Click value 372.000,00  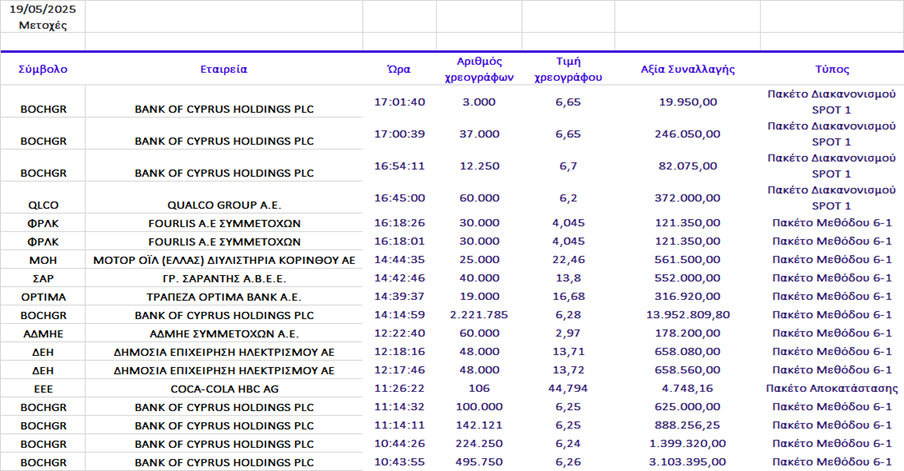point(688,198)
